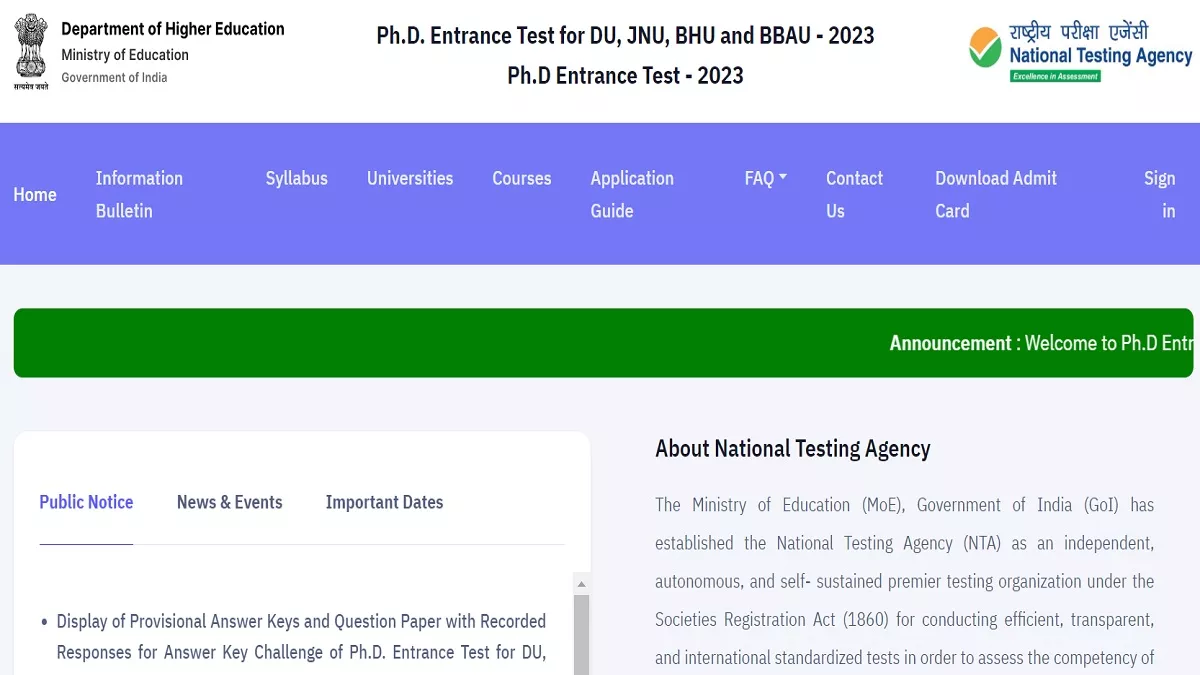Go to the Home page
The image size is (1200, 675).
pyautogui.click(x=35, y=195)
